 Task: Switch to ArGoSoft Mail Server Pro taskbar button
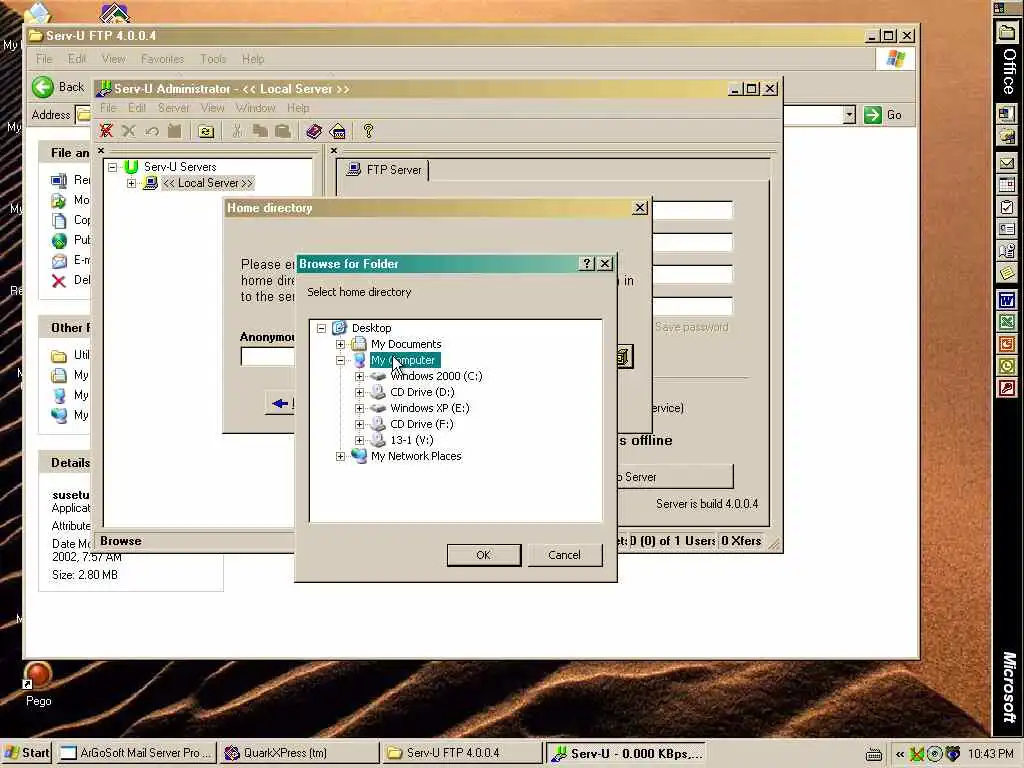coord(137,753)
